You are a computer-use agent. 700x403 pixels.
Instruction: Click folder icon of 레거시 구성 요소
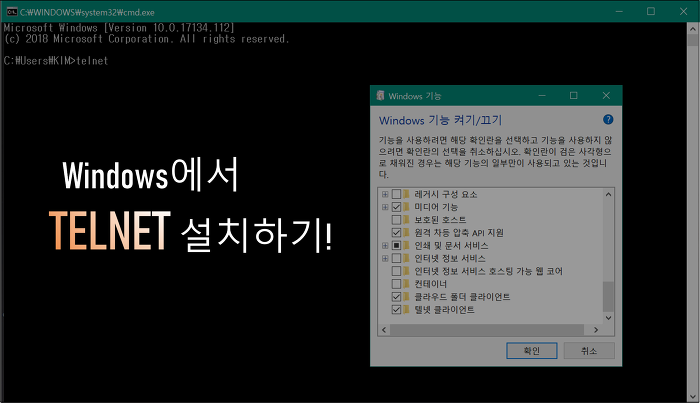pyautogui.click(x=407, y=194)
